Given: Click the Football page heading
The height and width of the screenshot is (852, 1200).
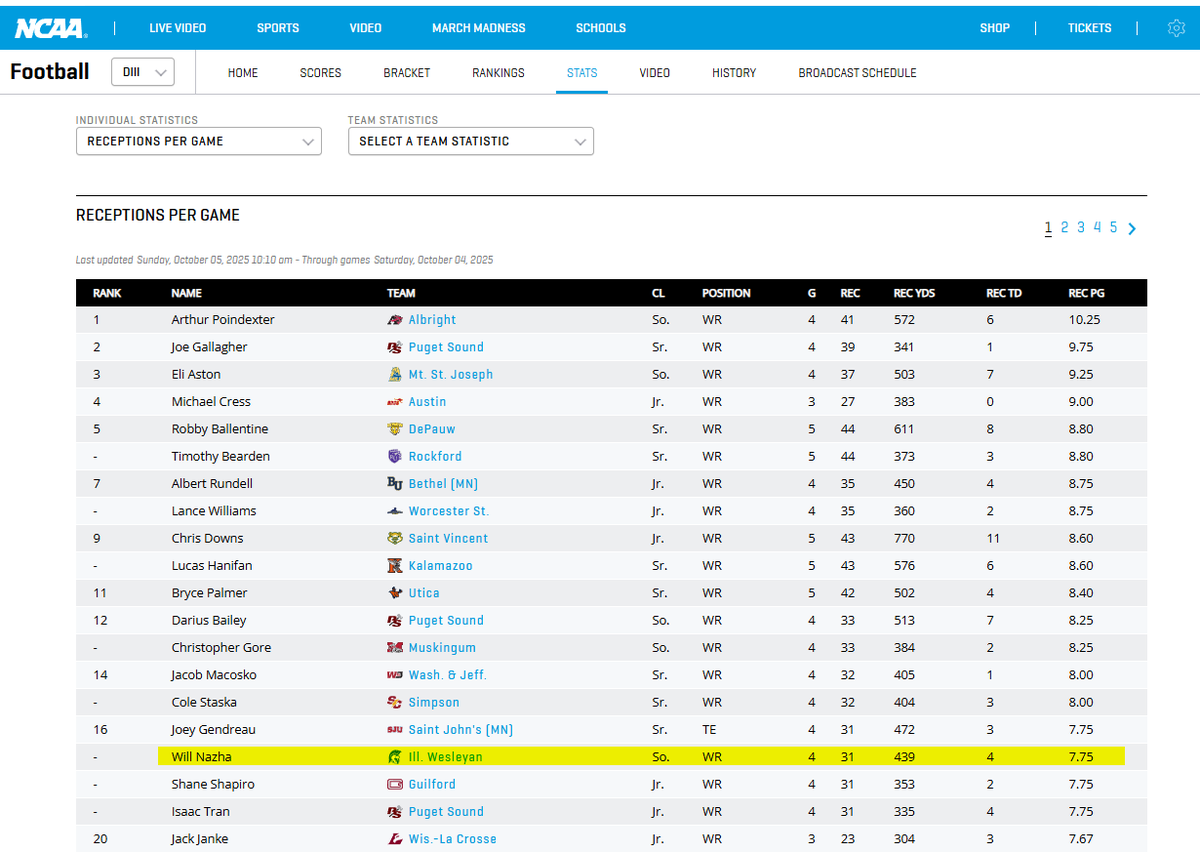Looking at the screenshot, I should (x=50, y=72).
